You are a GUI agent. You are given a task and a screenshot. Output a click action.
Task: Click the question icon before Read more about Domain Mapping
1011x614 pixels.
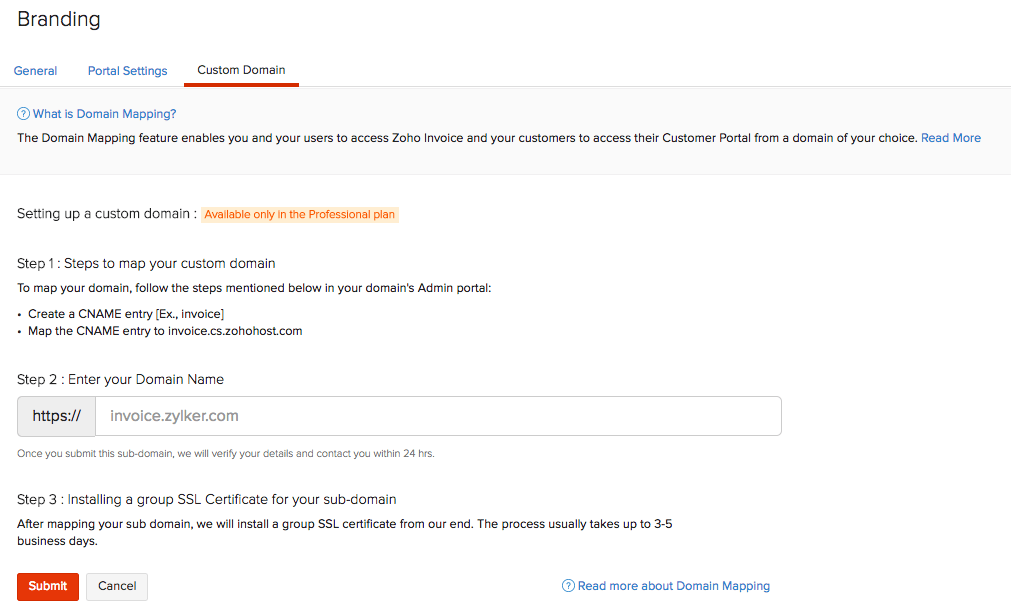pyautogui.click(x=568, y=586)
